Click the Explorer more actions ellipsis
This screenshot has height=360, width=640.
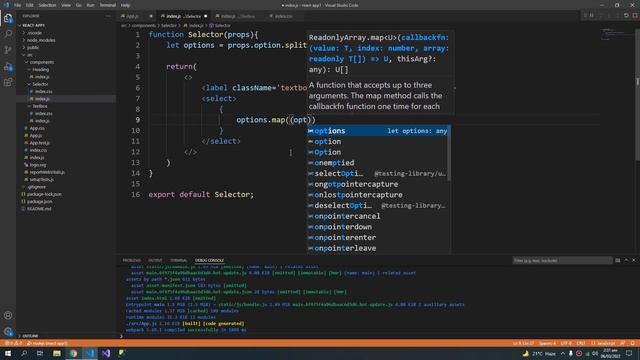pyautogui.click(x=108, y=16)
